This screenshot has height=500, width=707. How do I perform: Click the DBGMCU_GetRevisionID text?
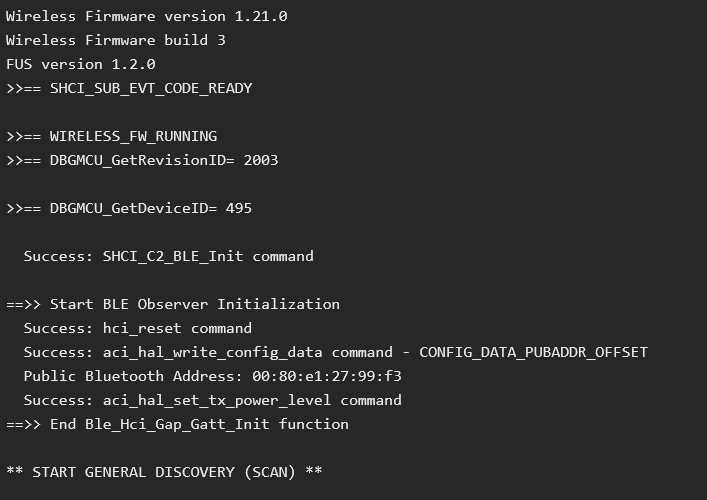pos(137,160)
